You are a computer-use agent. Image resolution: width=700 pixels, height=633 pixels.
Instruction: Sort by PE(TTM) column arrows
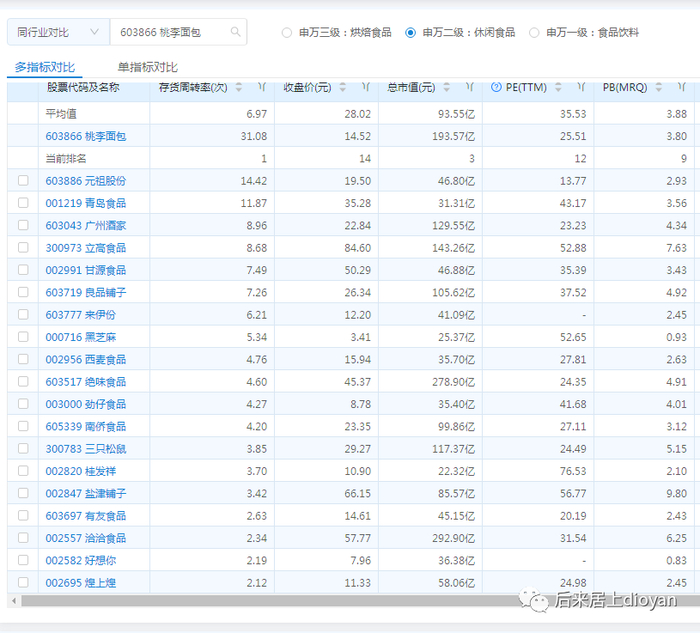click(558, 87)
